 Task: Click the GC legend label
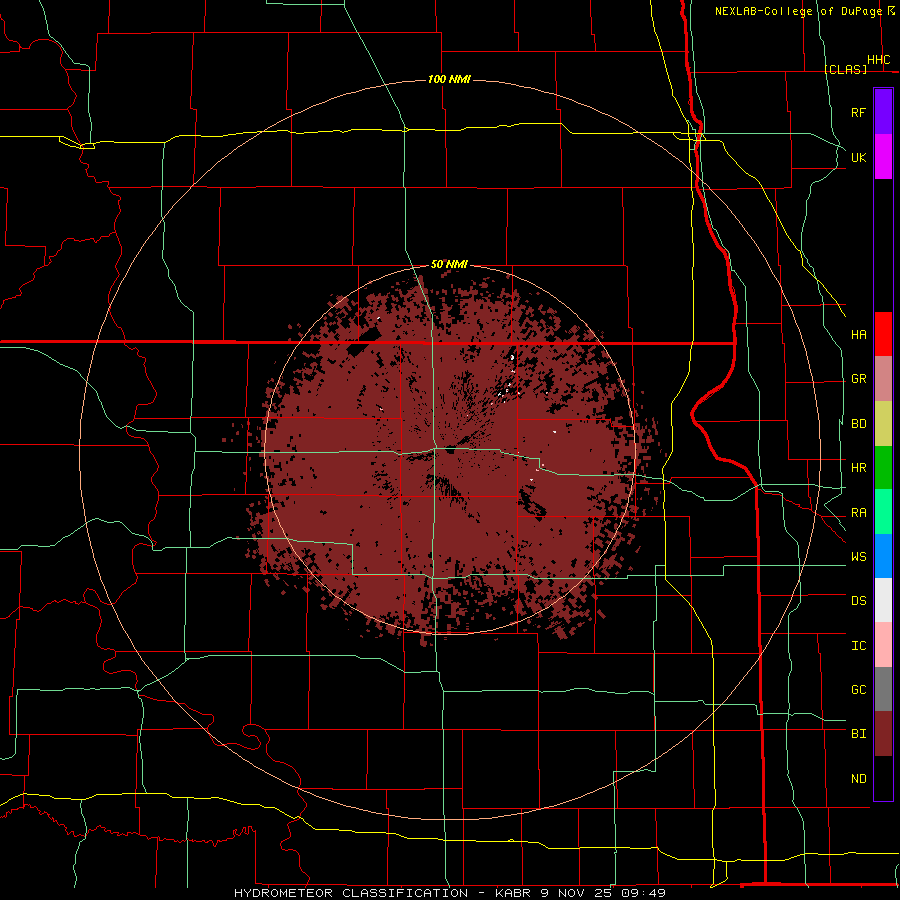click(x=859, y=689)
